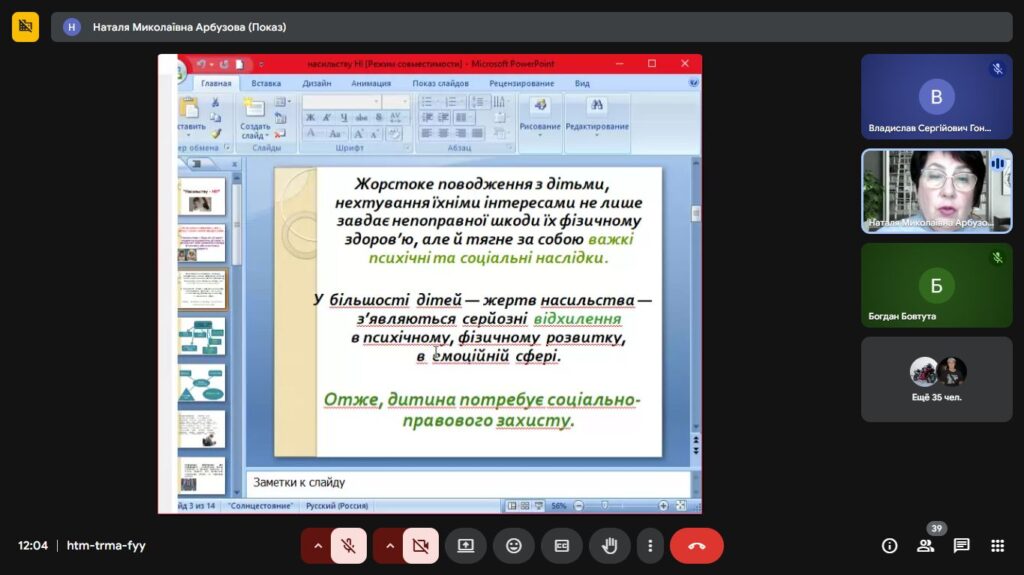
Task: Switch to the "Дизайн" ribbon tab
Action: pyautogui.click(x=317, y=84)
